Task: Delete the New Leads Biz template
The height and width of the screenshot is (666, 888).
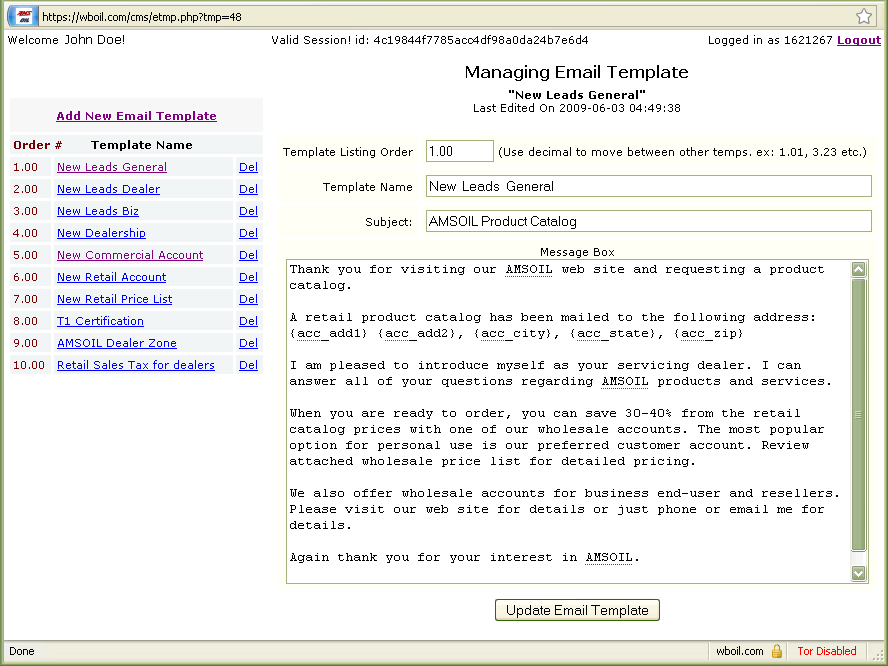Action: [x=248, y=211]
